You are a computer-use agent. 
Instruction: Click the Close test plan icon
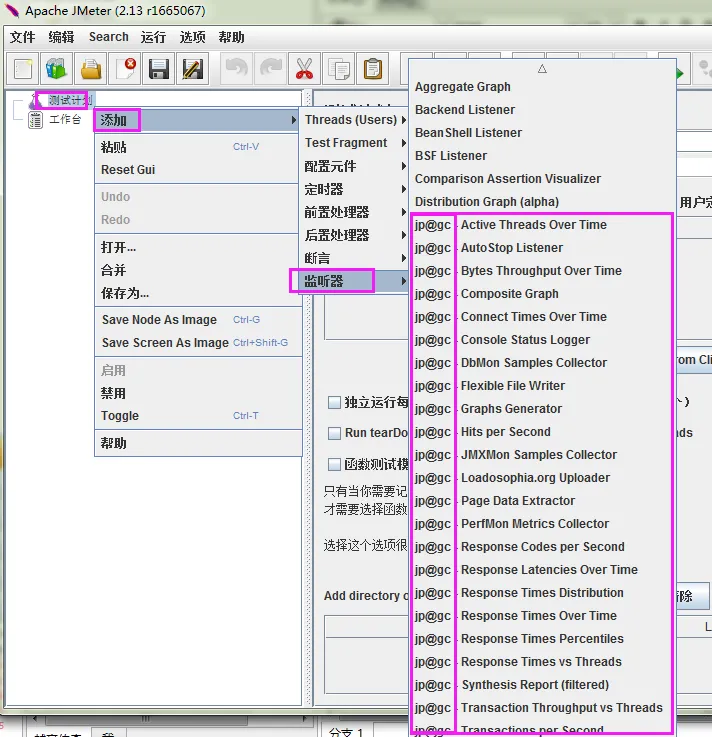pos(125,69)
